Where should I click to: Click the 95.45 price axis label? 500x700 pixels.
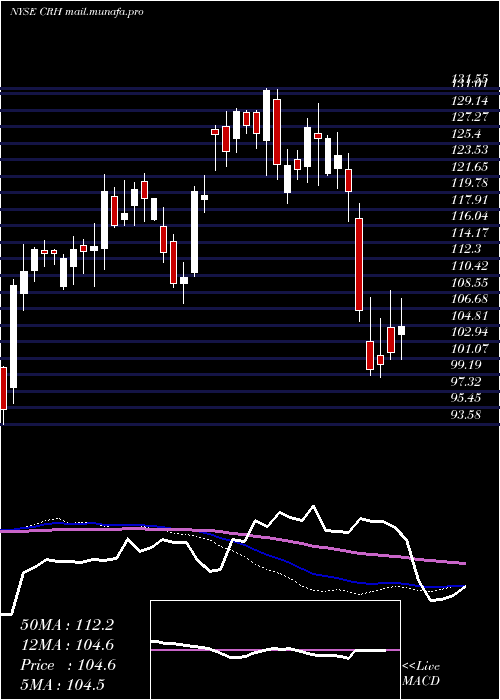click(x=466, y=398)
